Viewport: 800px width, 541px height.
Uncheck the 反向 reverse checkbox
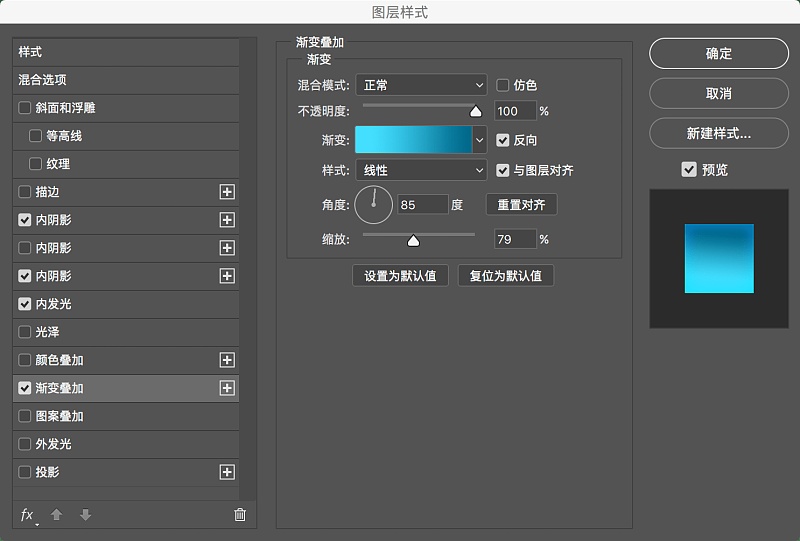pyautogui.click(x=503, y=140)
